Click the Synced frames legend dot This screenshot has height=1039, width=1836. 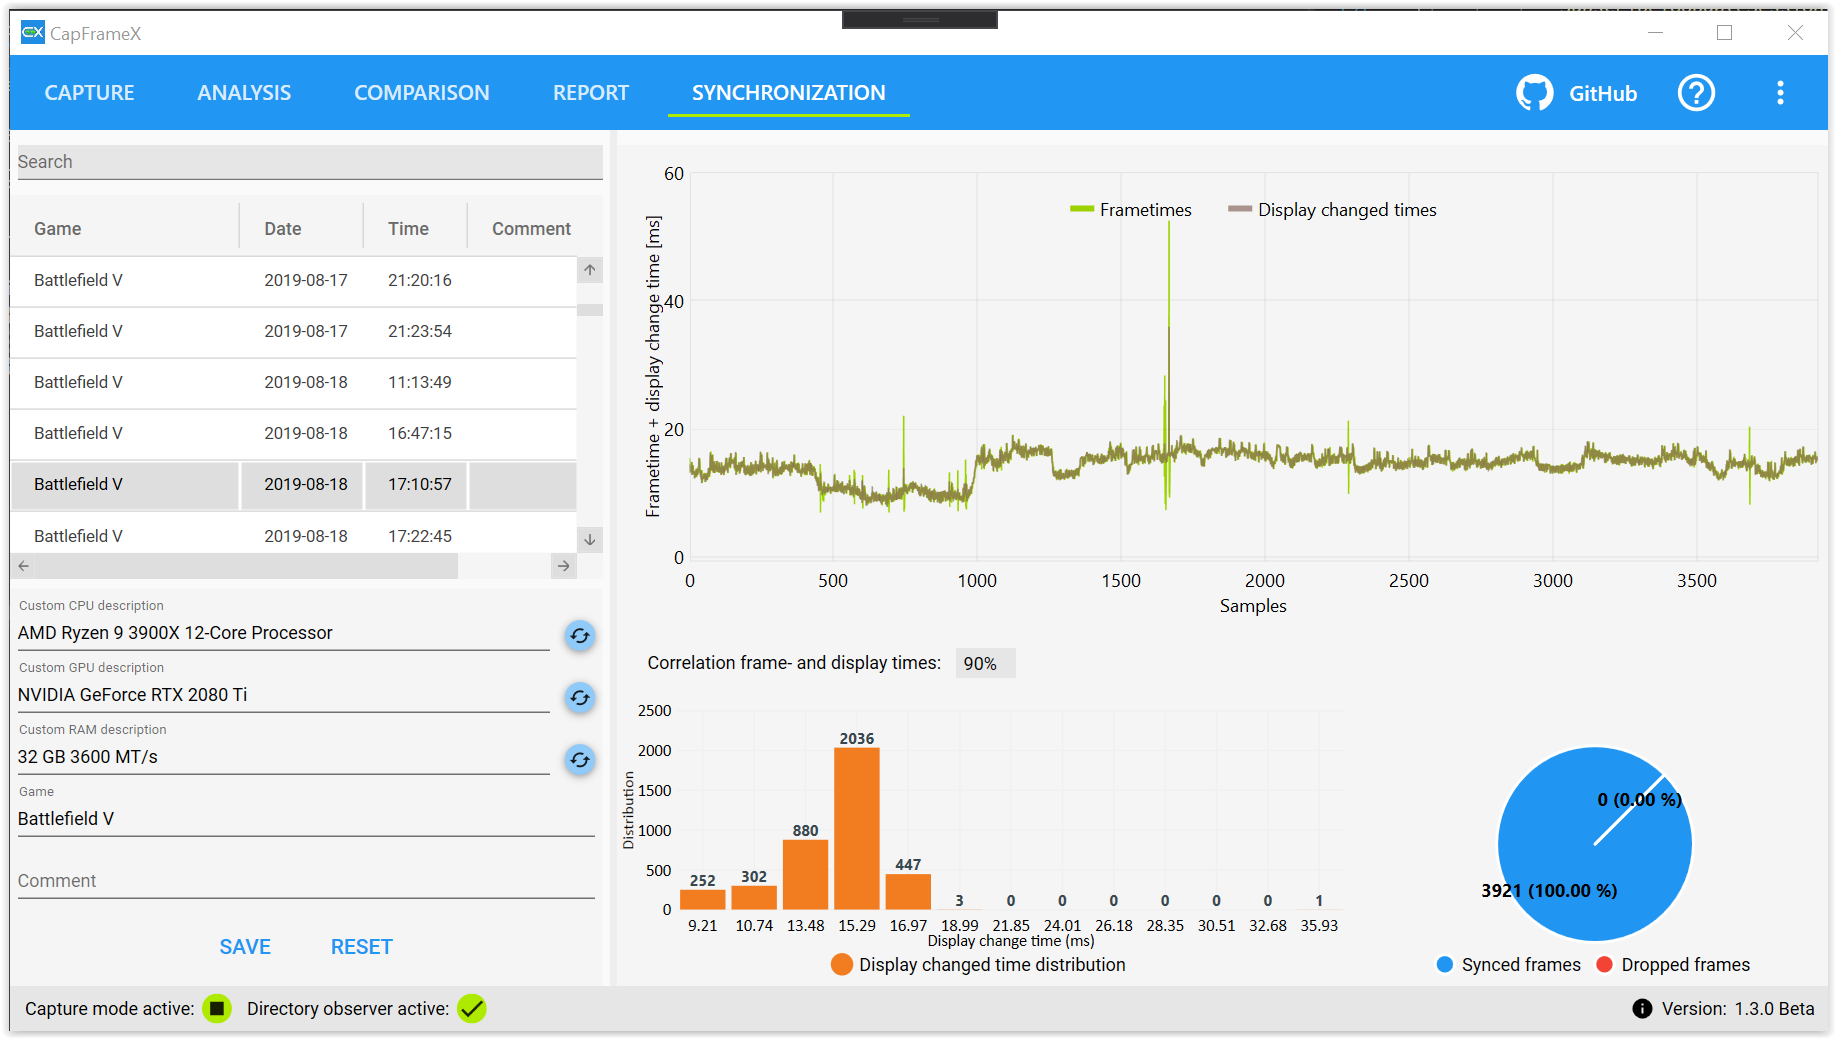1445,965
